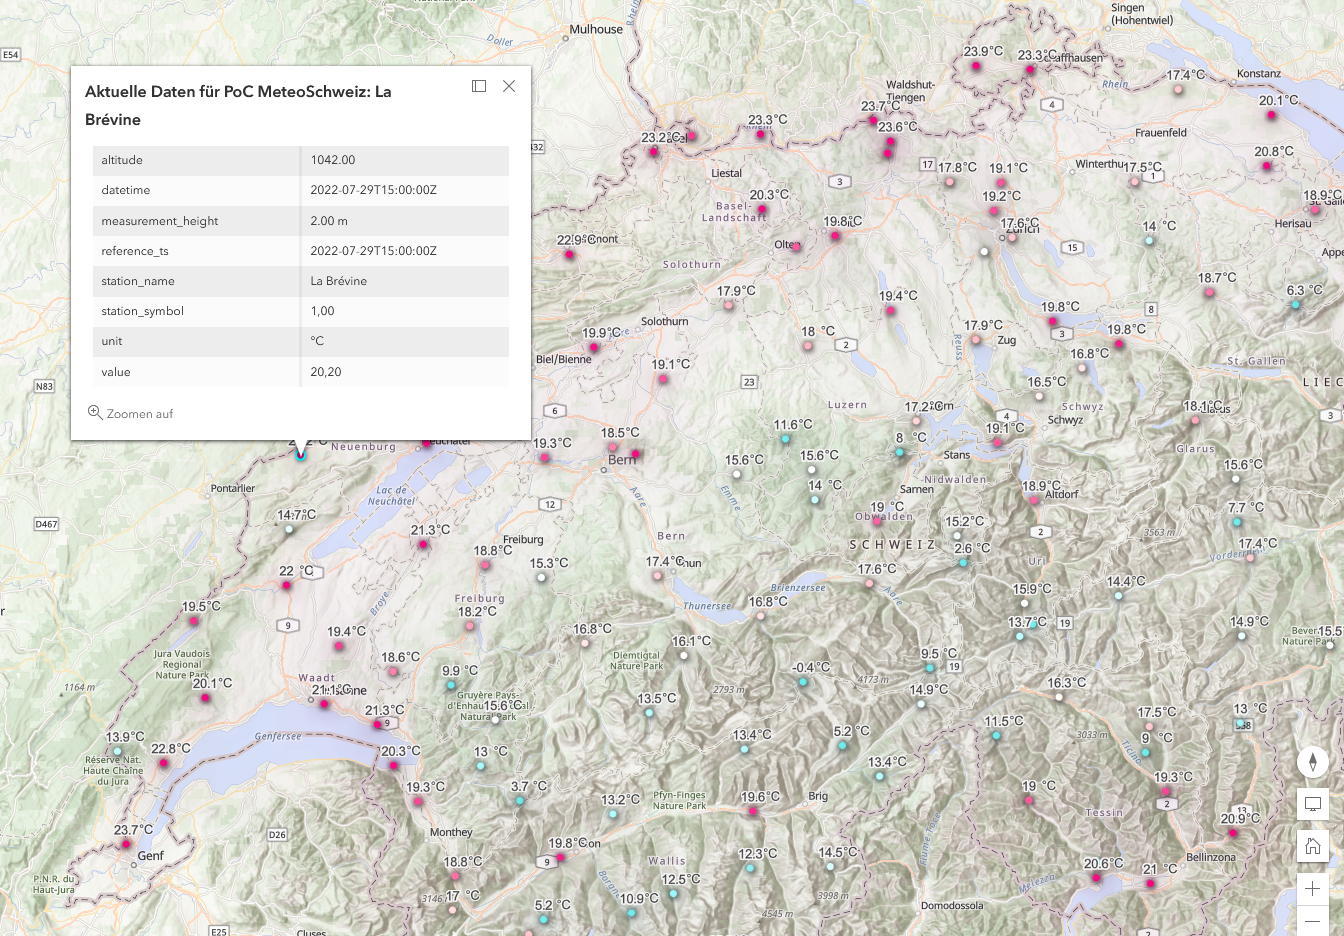Select the 14.4°C station marker

[1119, 596]
